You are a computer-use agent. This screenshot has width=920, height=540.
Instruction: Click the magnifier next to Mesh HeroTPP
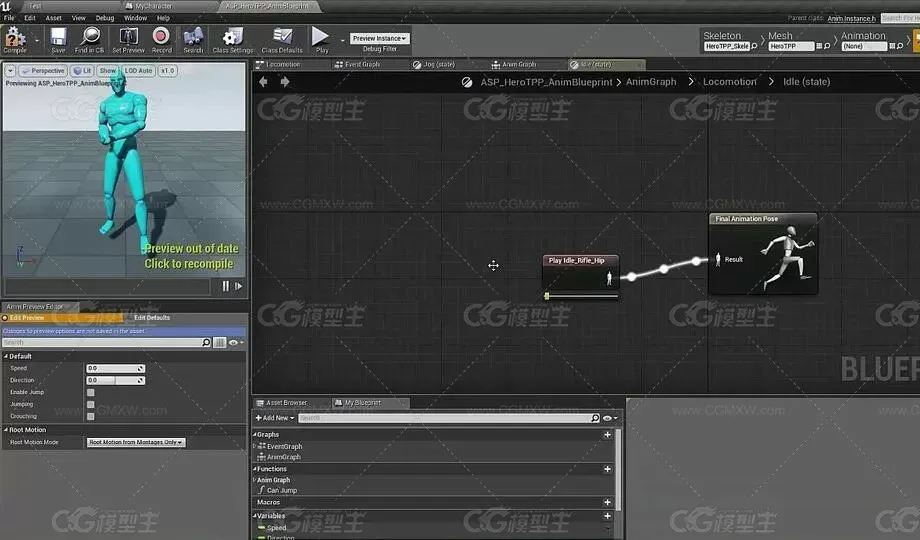coord(827,46)
